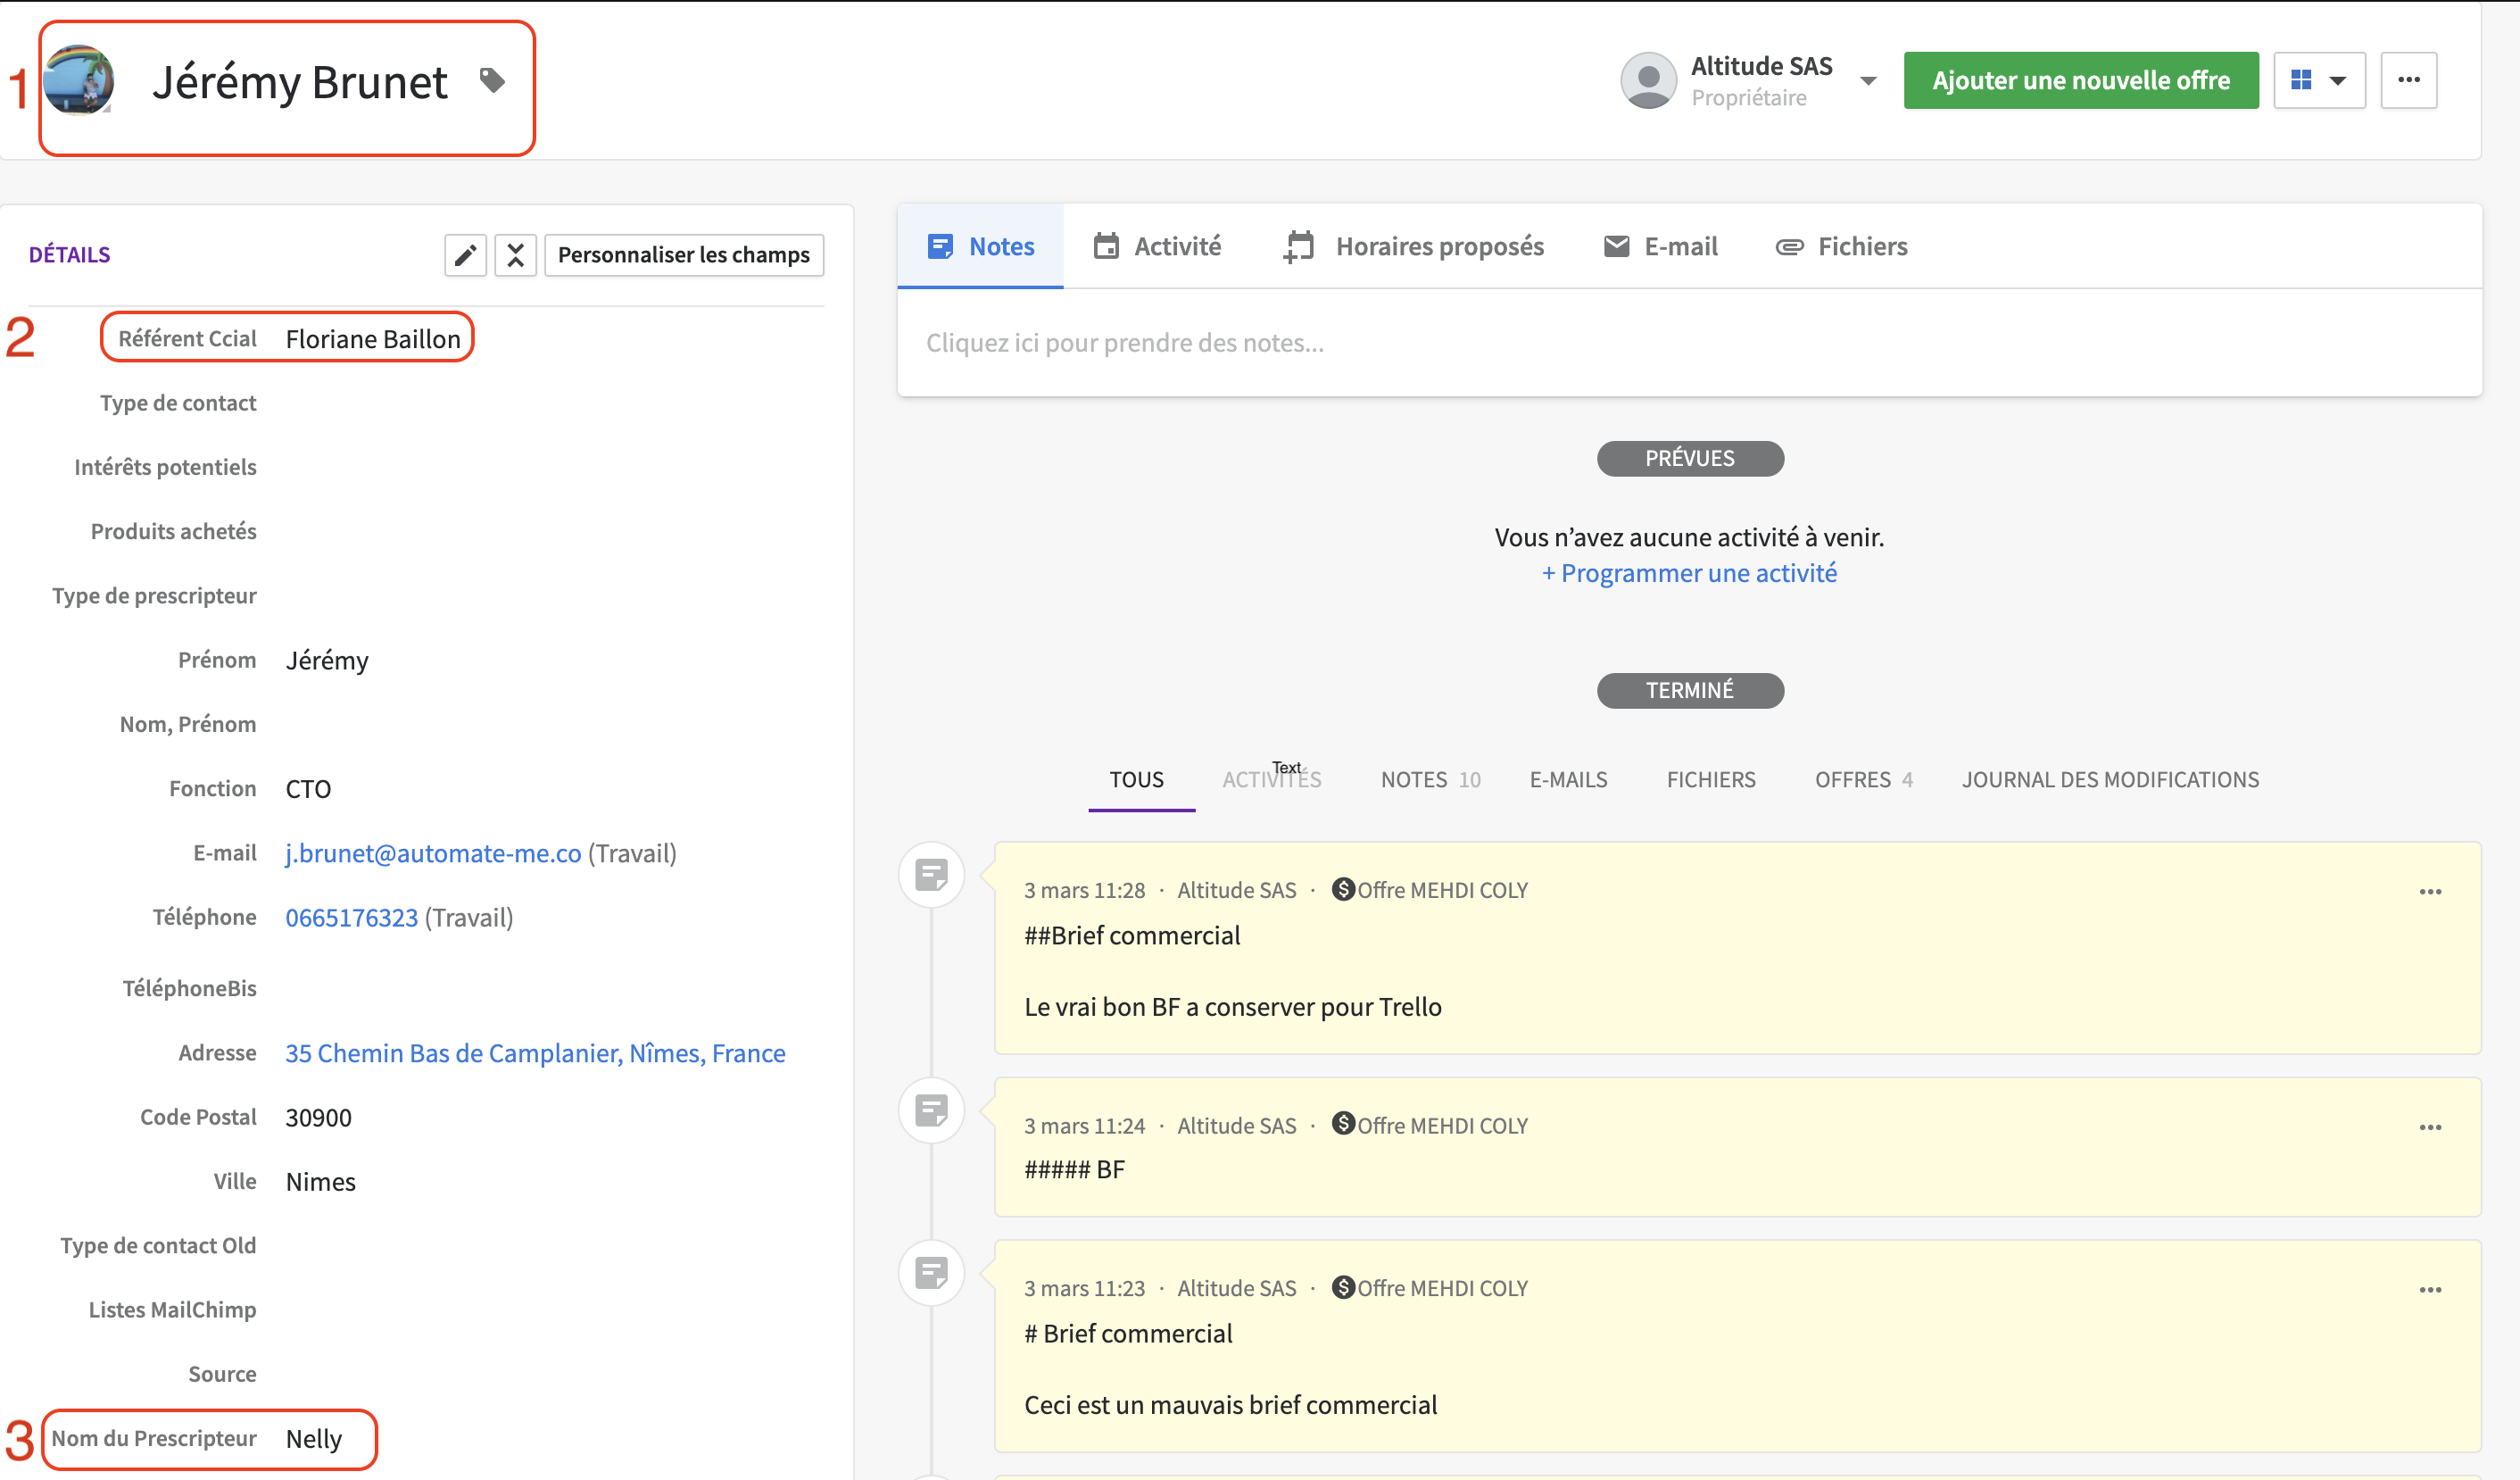
Task: Click the pencil edit icon in Détails
Action: 465,255
